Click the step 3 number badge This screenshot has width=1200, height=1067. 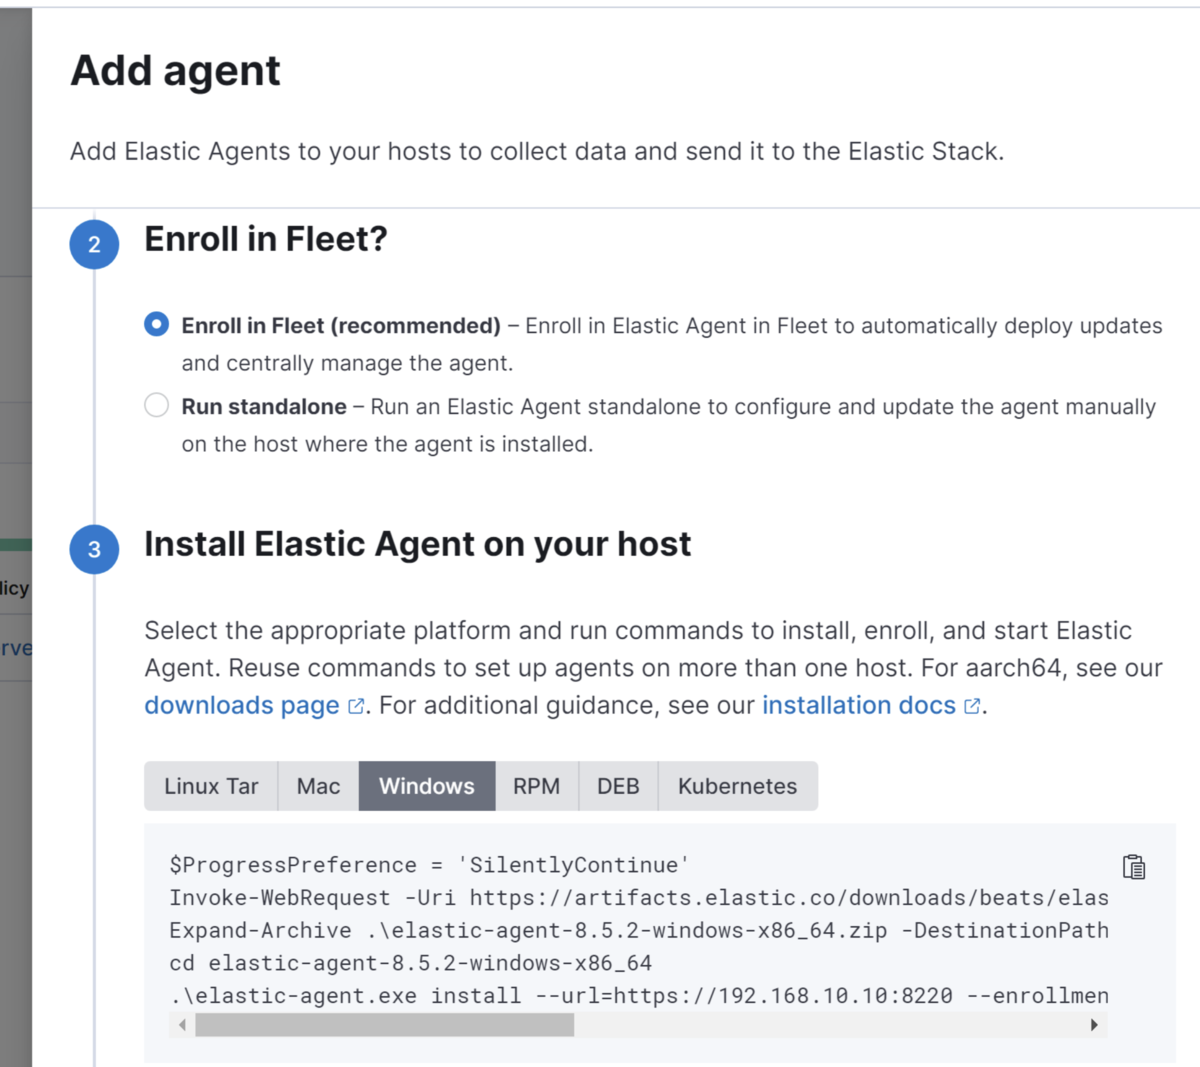(94, 549)
